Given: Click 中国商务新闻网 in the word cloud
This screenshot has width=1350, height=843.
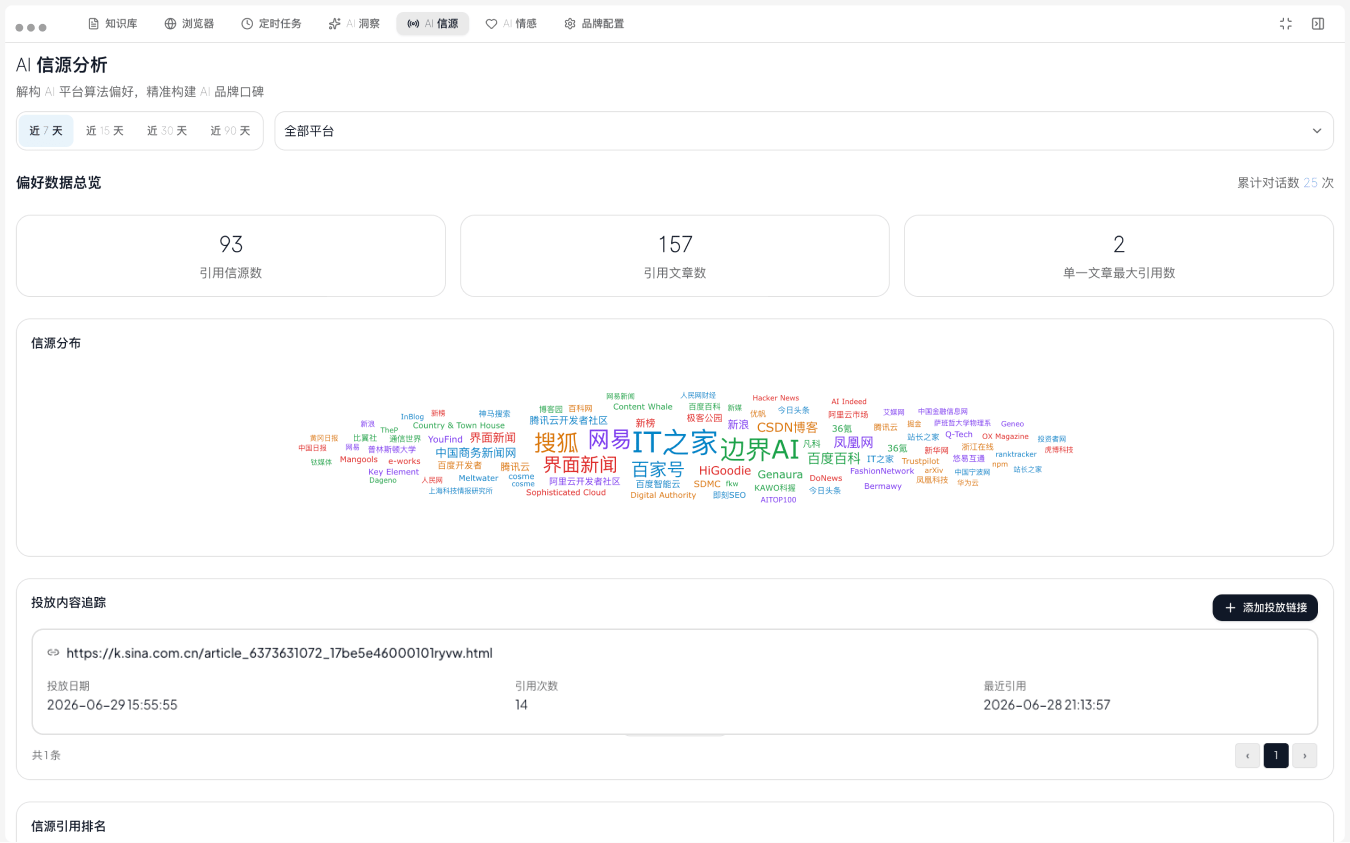Looking at the screenshot, I should click(476, 453).
